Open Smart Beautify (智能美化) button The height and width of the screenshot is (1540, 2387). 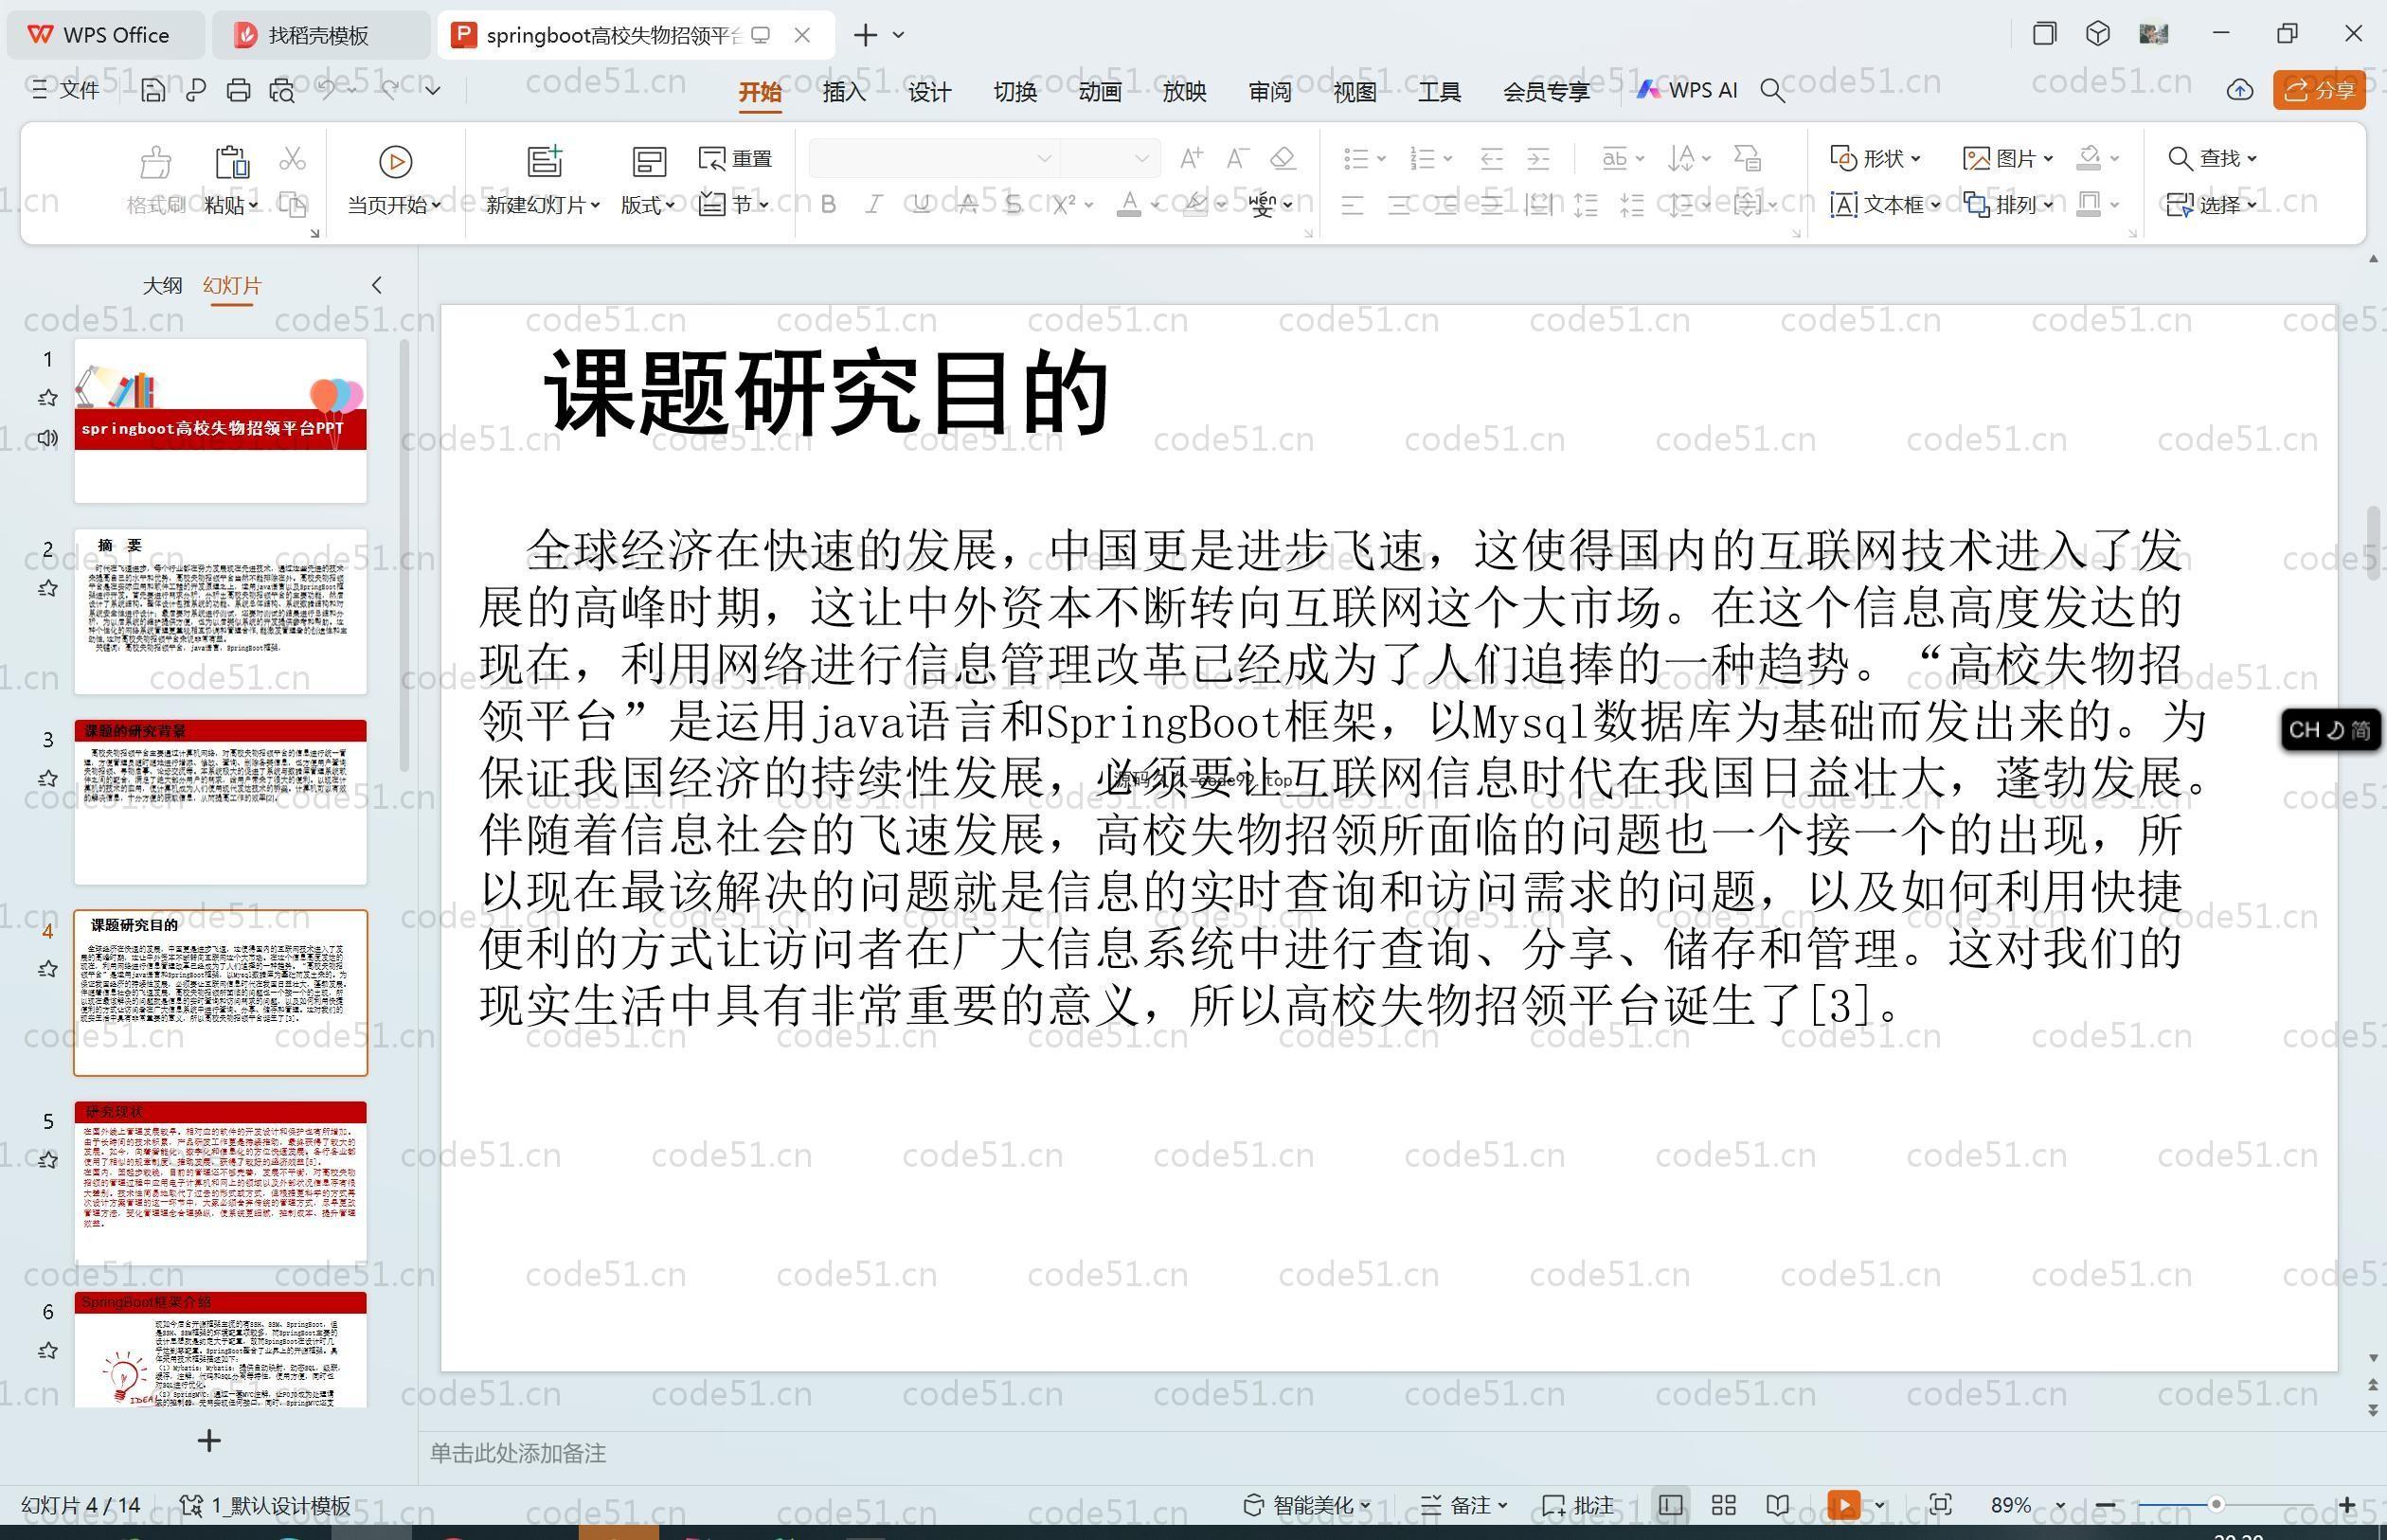pos(1306,1505)
